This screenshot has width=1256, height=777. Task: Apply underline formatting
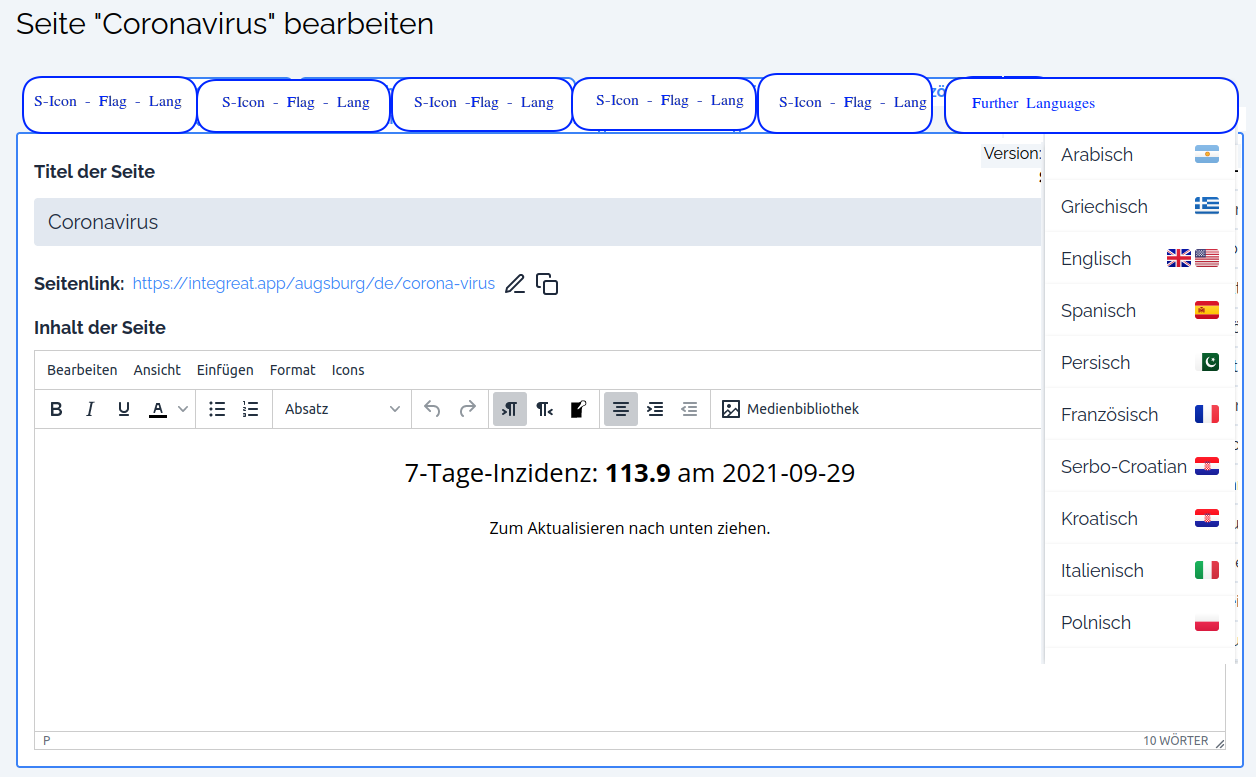[x=123, y=409]
